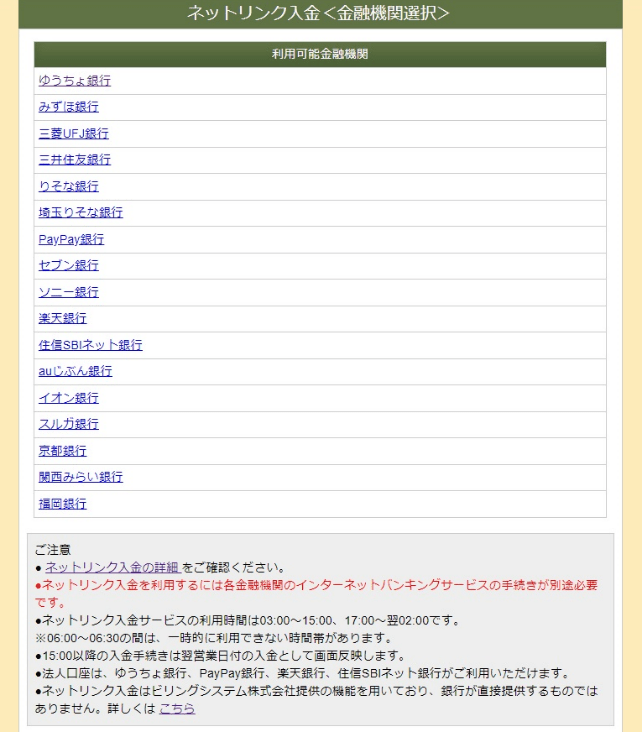This screenshot has width=642, height=732.
Task: Choose 住信SBIネット銀行 from the list
Action: click(x=91, y=345)
